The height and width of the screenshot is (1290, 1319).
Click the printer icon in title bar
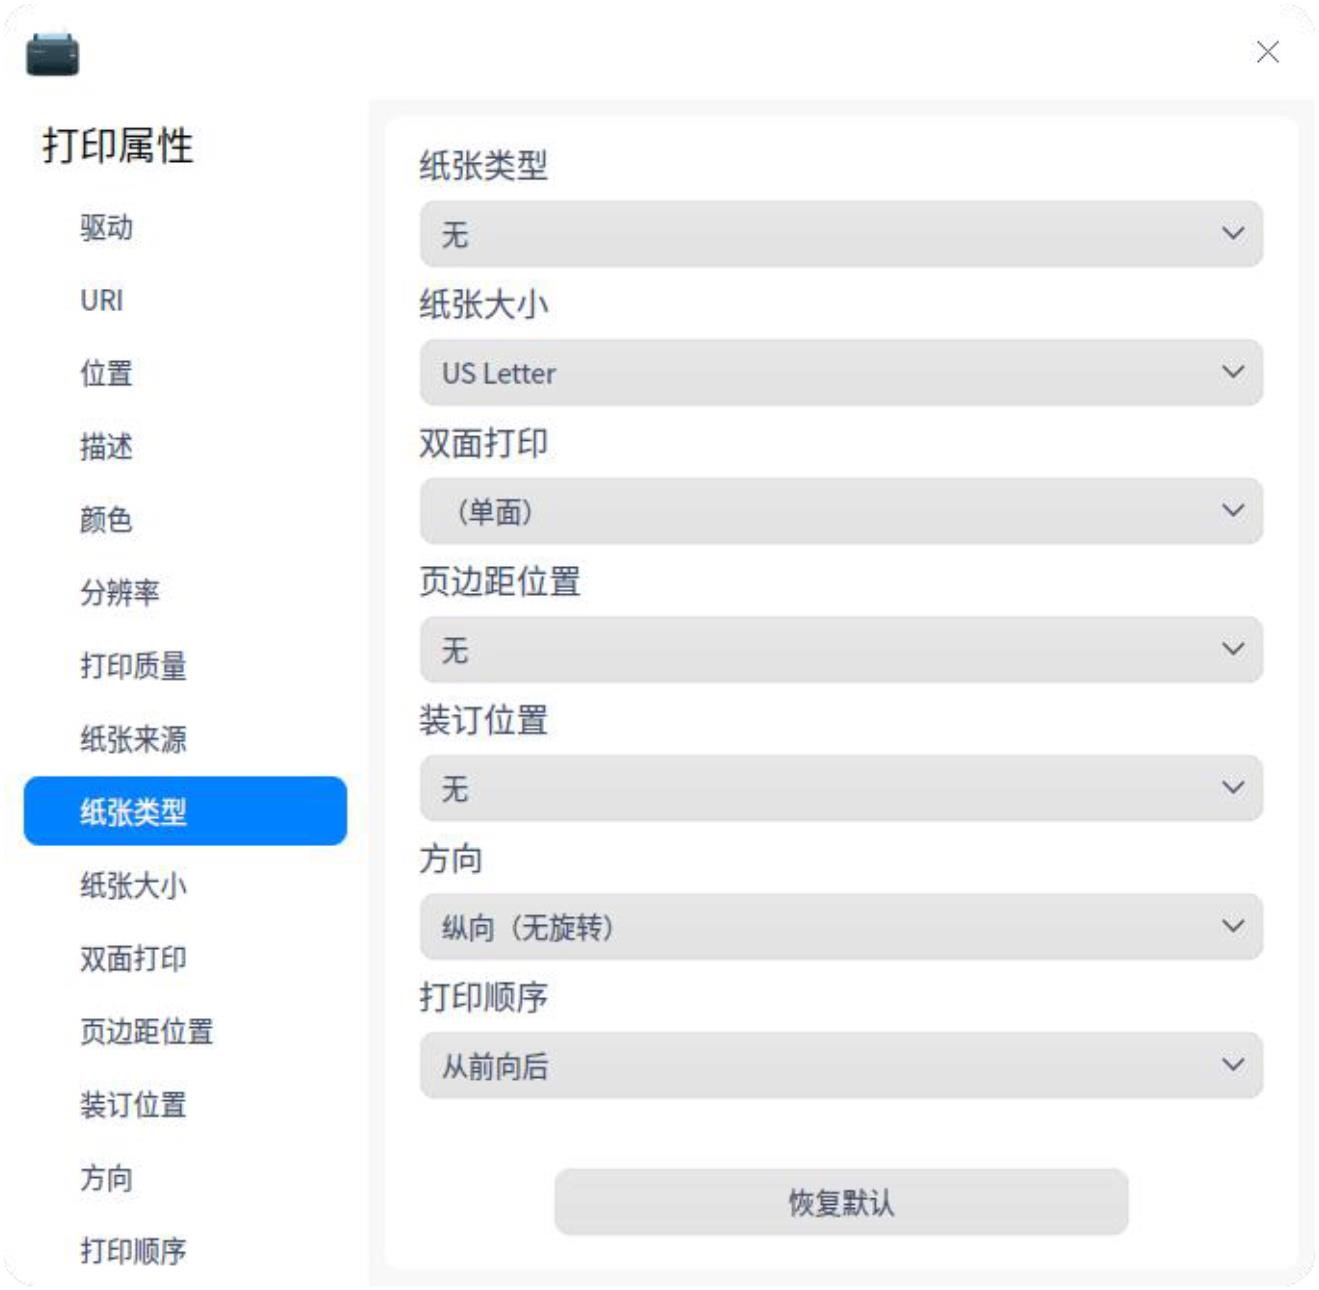[52, 54]
